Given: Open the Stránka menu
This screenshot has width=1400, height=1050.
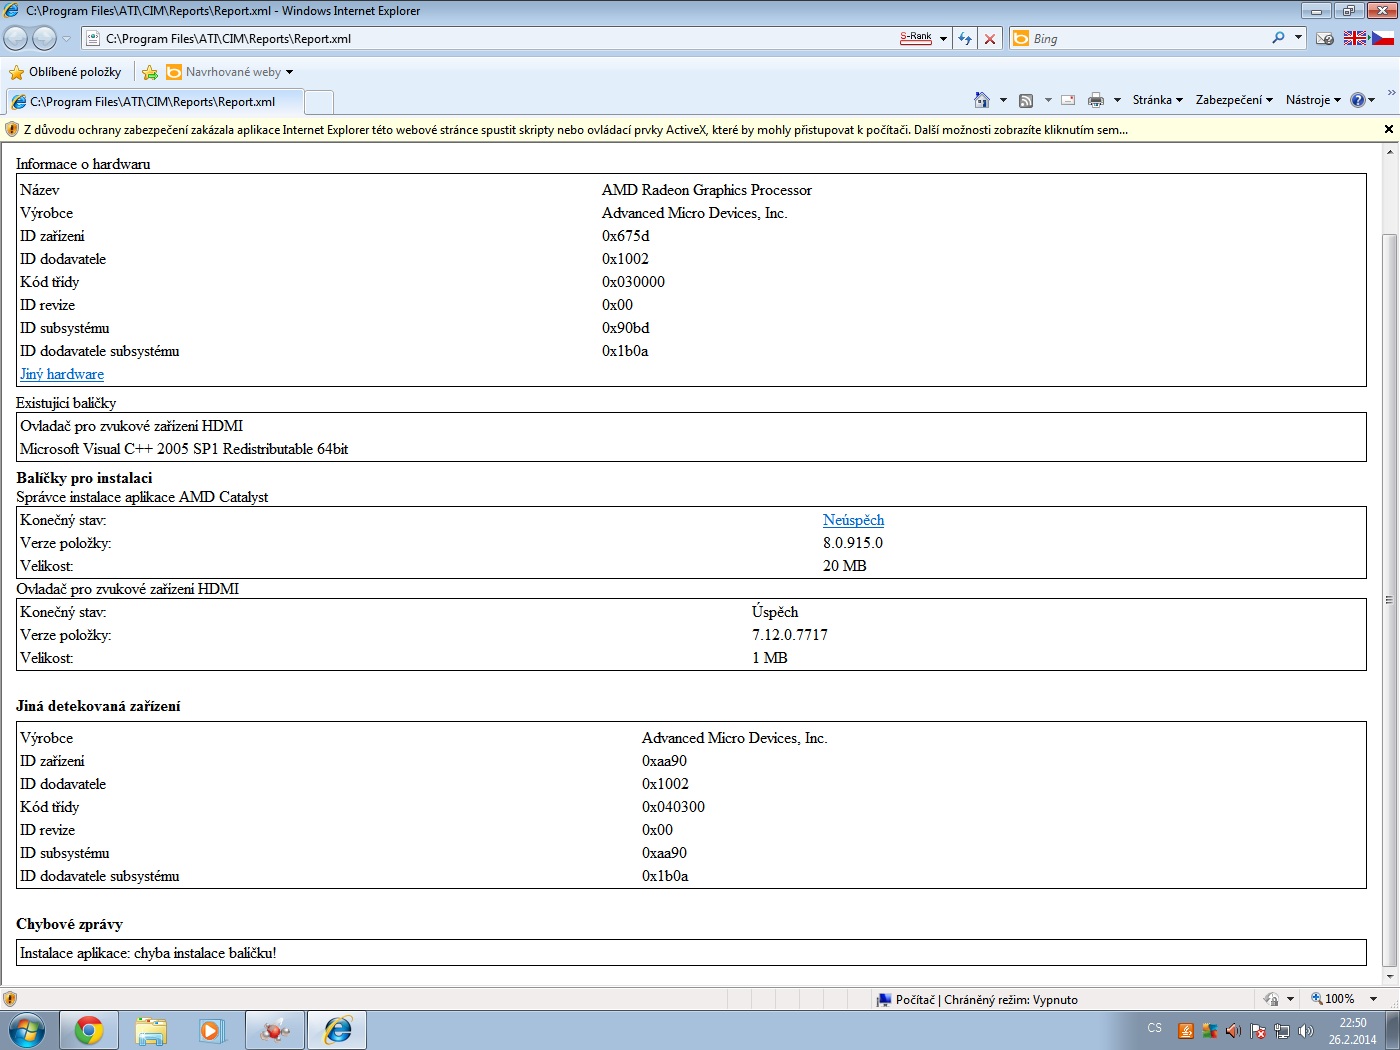Looking at the screenshot, I should (1157, 100).
